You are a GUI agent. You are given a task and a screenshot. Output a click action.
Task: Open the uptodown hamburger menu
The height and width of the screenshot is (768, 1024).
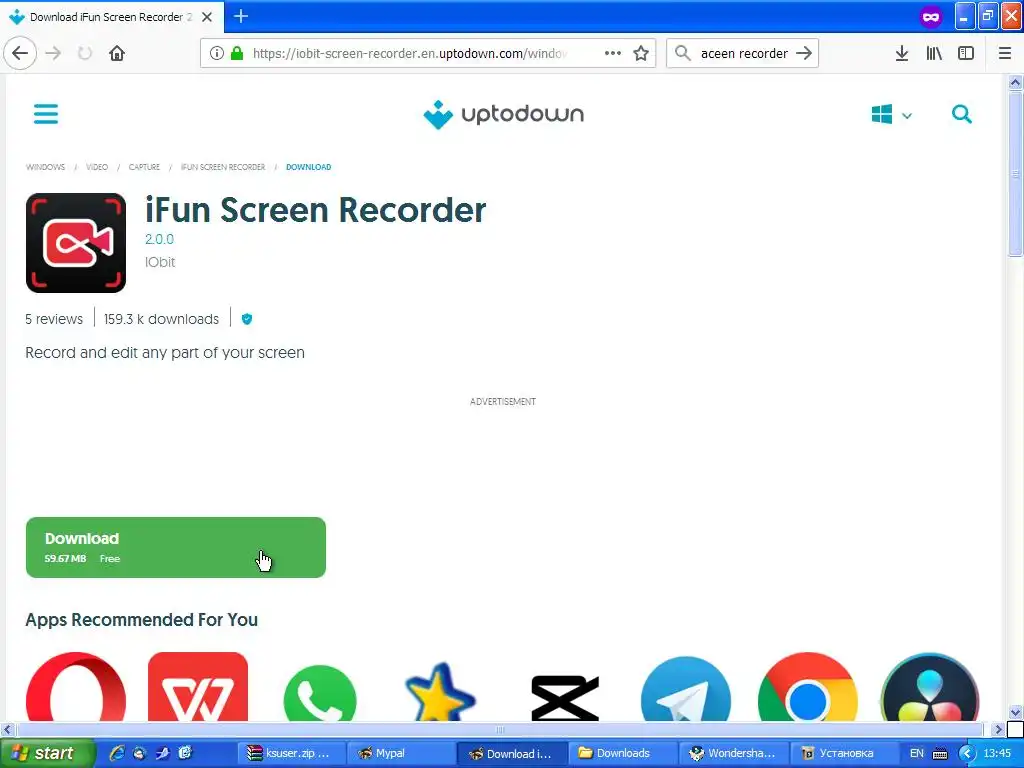[x=46, y=114]
